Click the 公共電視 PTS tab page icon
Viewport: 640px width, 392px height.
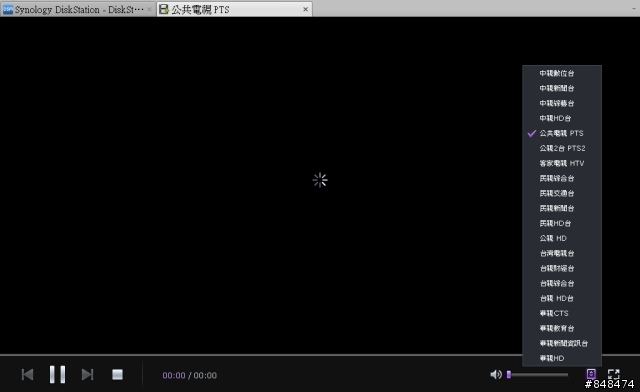164,9
